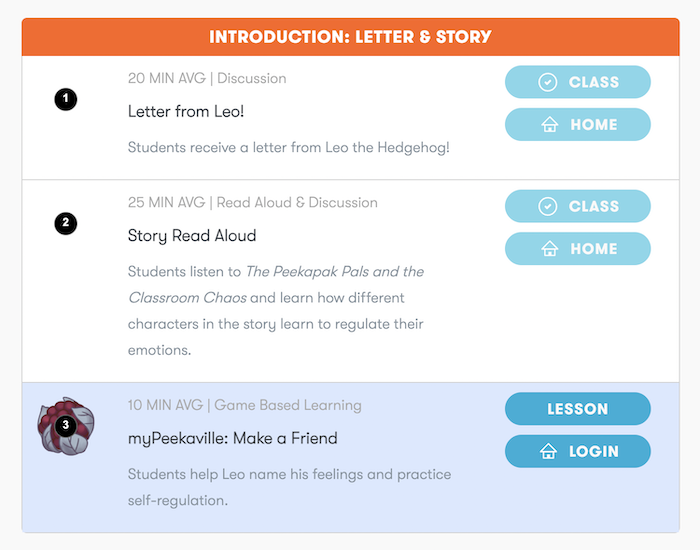Click the checkmark icon in Letter from Leo CLASS button
This screenshot has width=700, height=550.
point(547,82)
